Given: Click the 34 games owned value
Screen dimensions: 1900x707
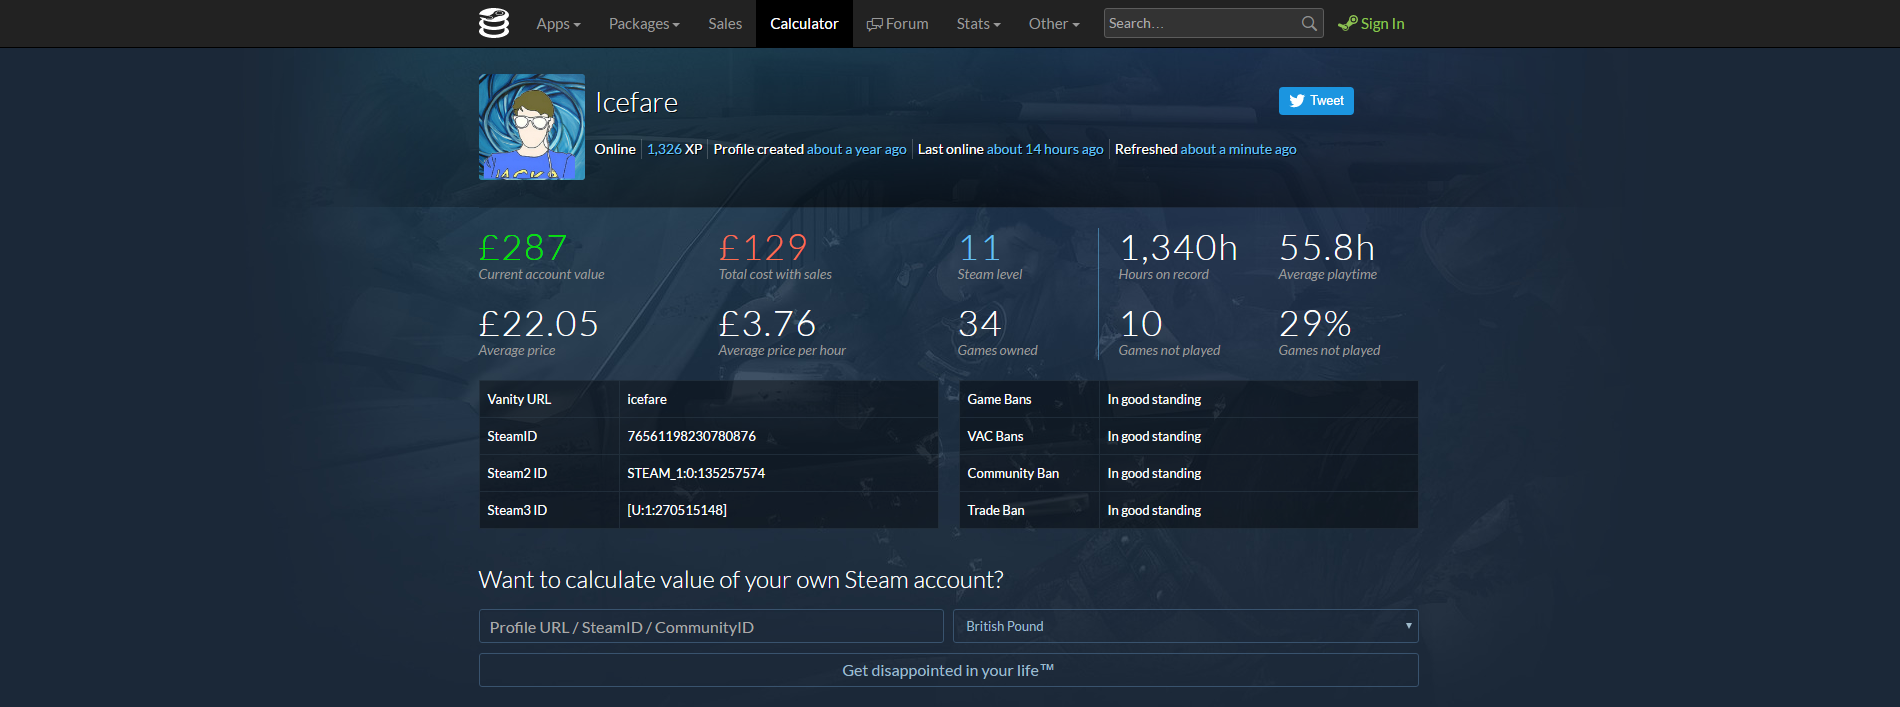Looking at the screenshot, I should tap(979, 323).
